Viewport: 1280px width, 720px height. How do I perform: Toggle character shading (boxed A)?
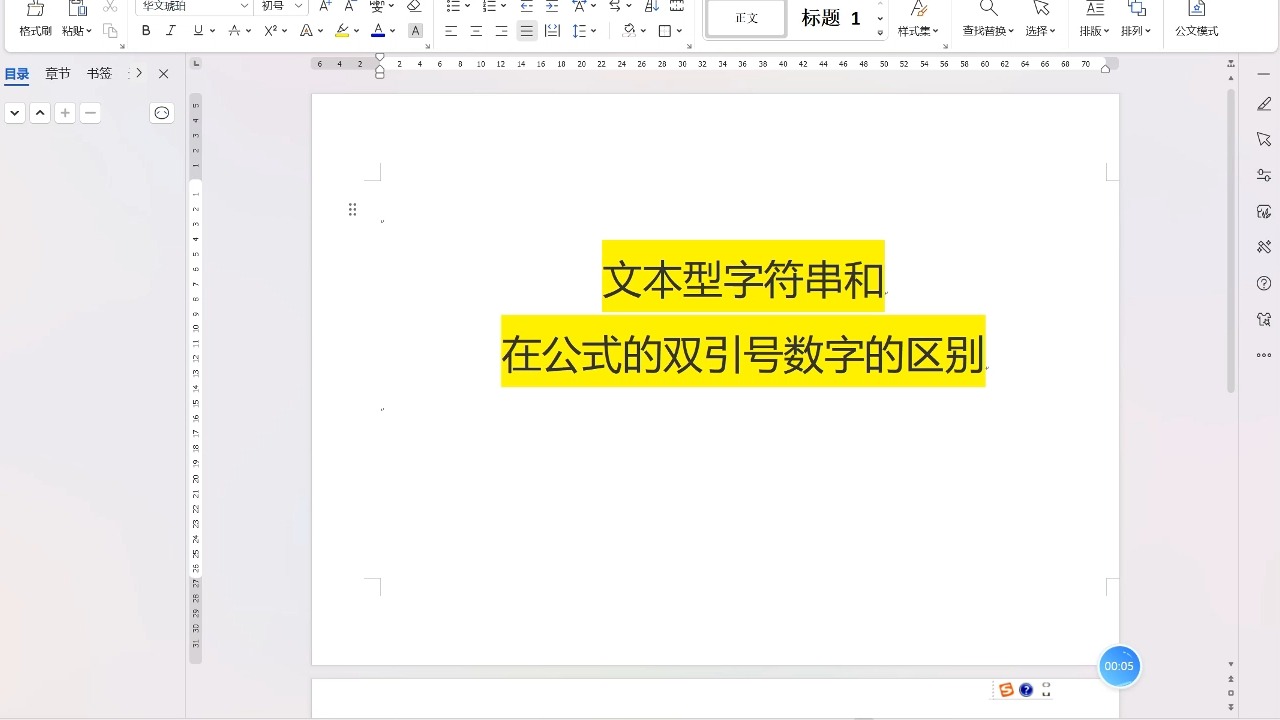pos(416,31)
